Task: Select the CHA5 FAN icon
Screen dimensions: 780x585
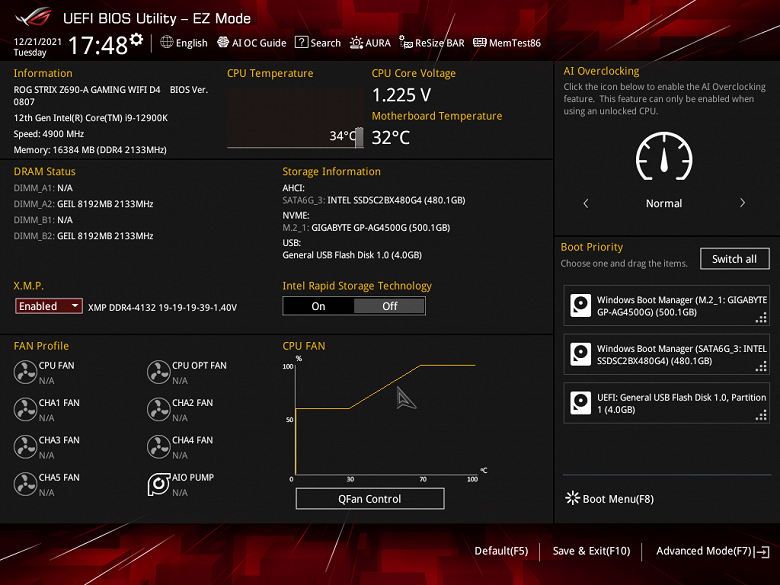Action: coord(25,484)
